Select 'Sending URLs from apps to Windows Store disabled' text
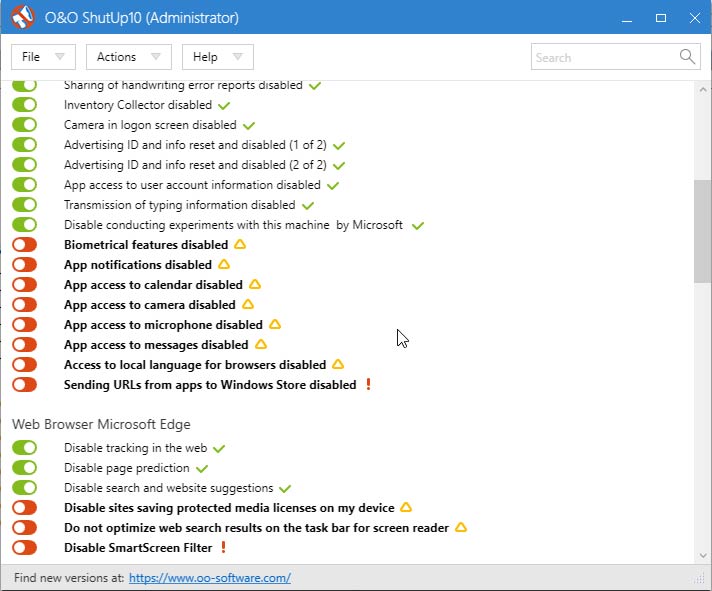The height and width of the screenshot is (591, 712). [210, 385]
